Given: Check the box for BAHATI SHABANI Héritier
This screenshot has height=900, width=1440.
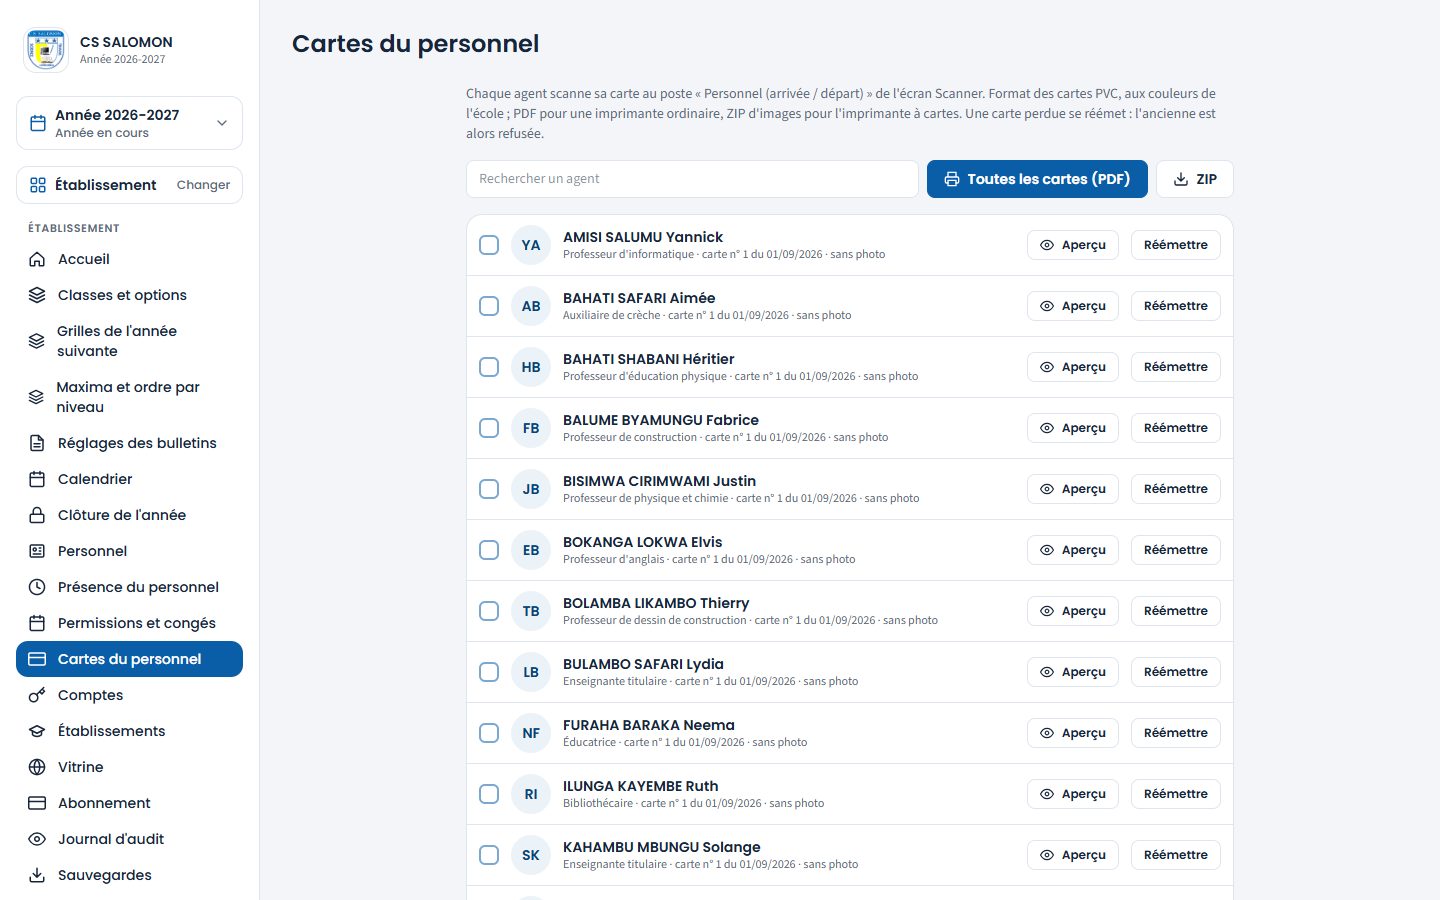Looking at the screenshot, I should (489, 367).
